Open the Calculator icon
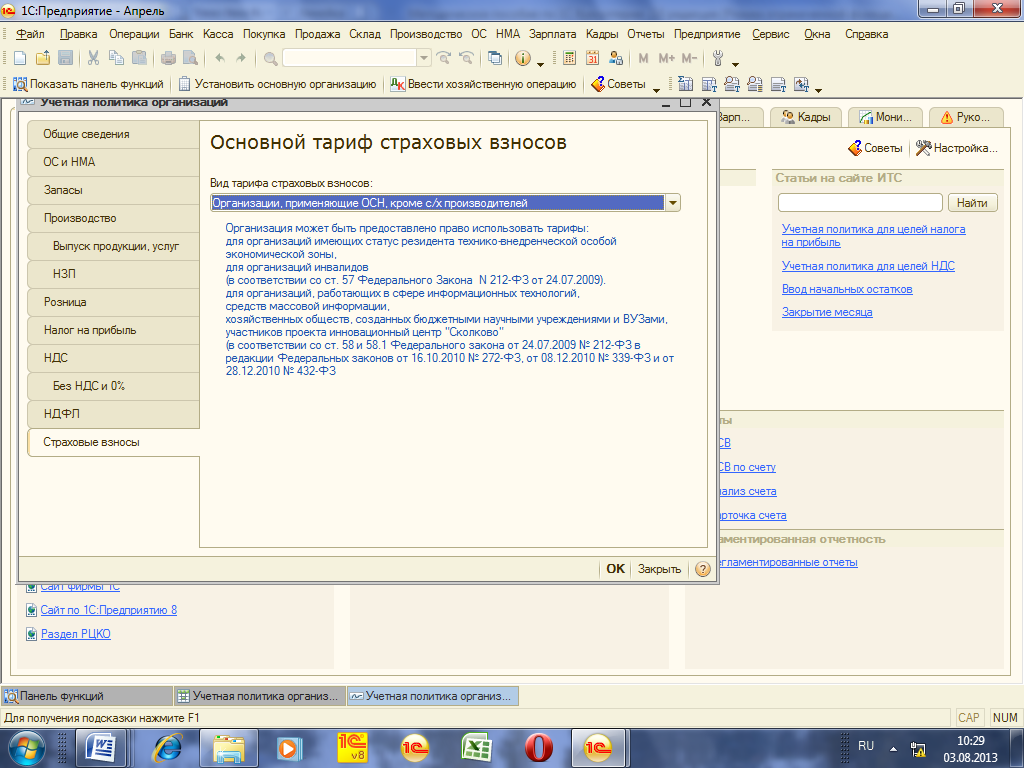This screenshot has width=1024, height=768. pyautogui.click(x=569, y=58)
